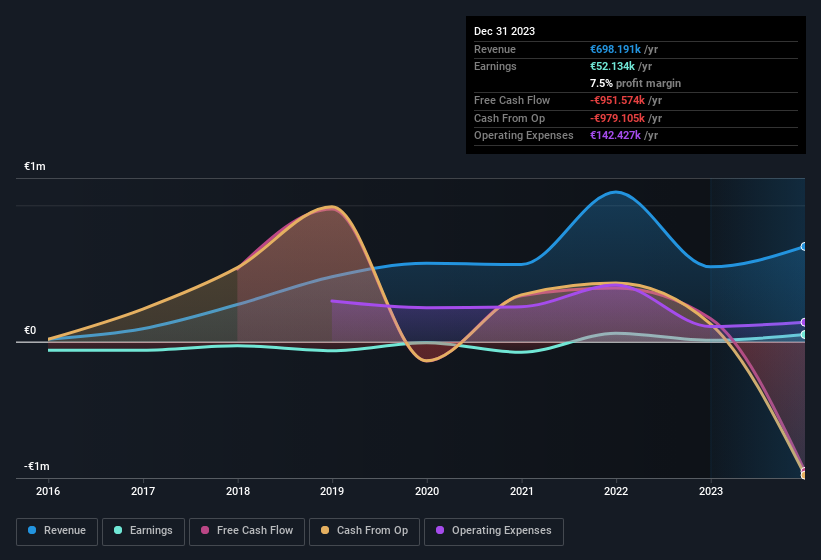Click the €52.134k earnings value
The image size is (821, 560).
point(612,66)
